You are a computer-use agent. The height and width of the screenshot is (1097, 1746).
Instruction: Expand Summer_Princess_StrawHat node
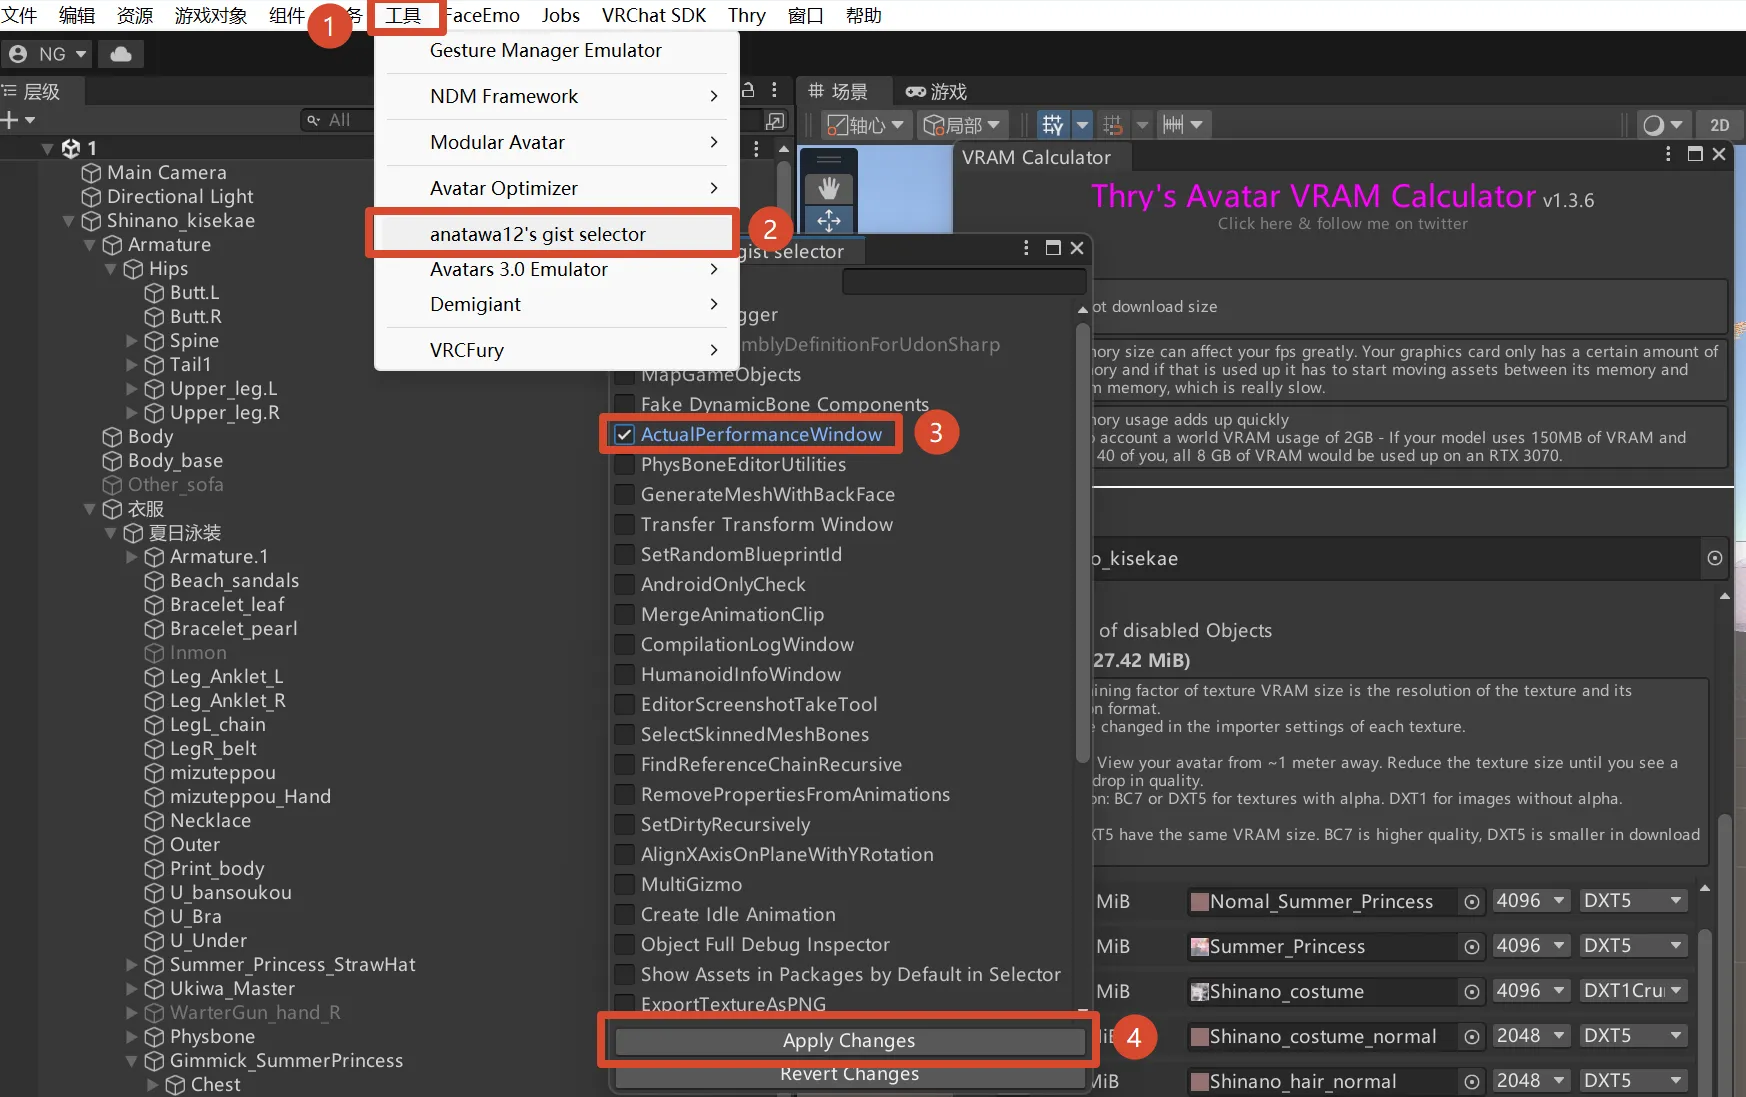131,965
